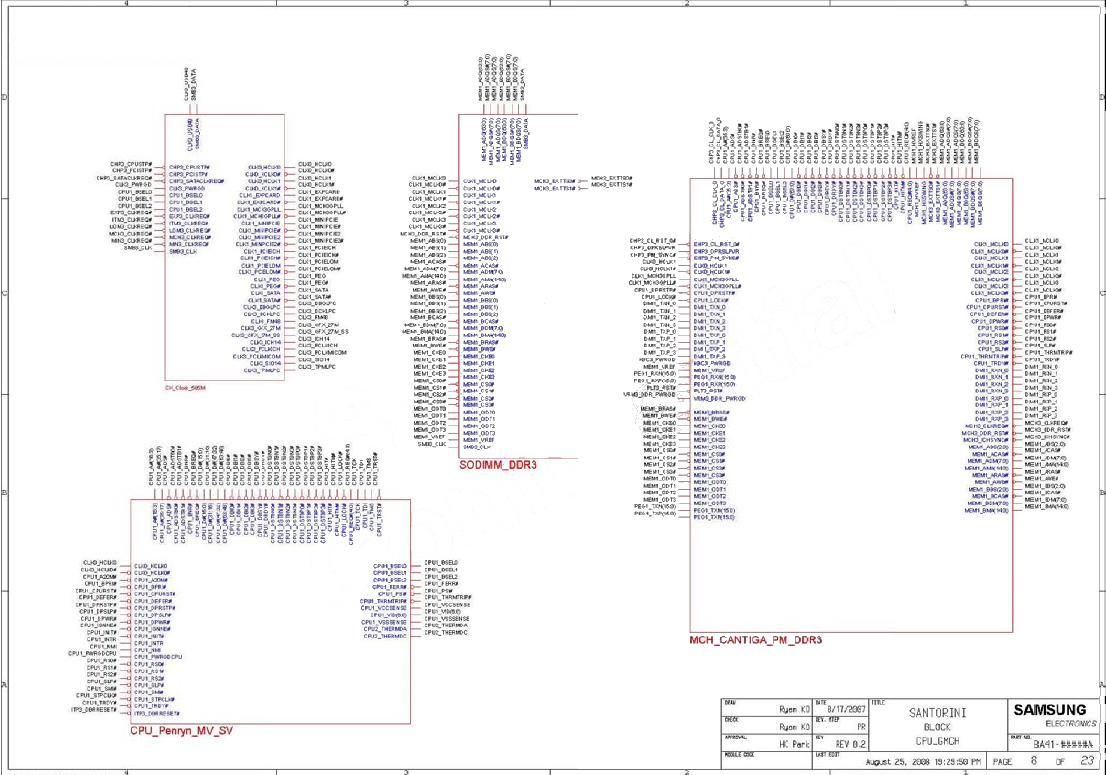Select the BLOCK line in title field
This screenshot has height=775, width=1106.
pyautogui.click(x=937, y=727)
